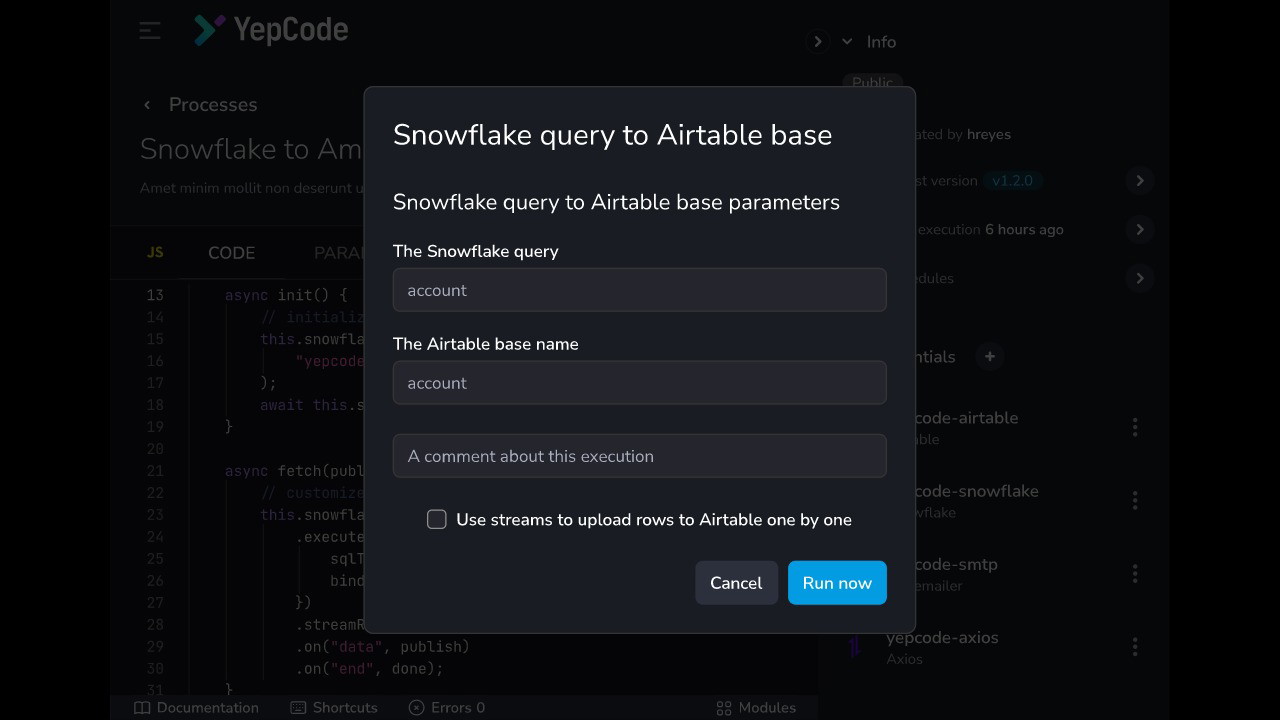Expand the version v1.2.0 row arrow

(1139, 181)
